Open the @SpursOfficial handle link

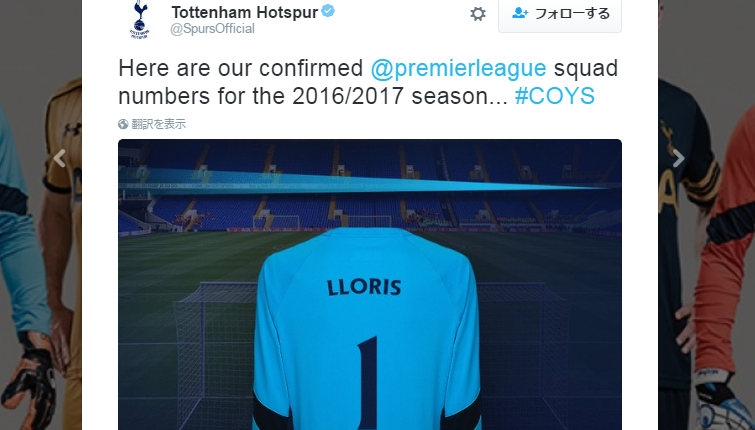pyautogui.click(x=212, y=29)
